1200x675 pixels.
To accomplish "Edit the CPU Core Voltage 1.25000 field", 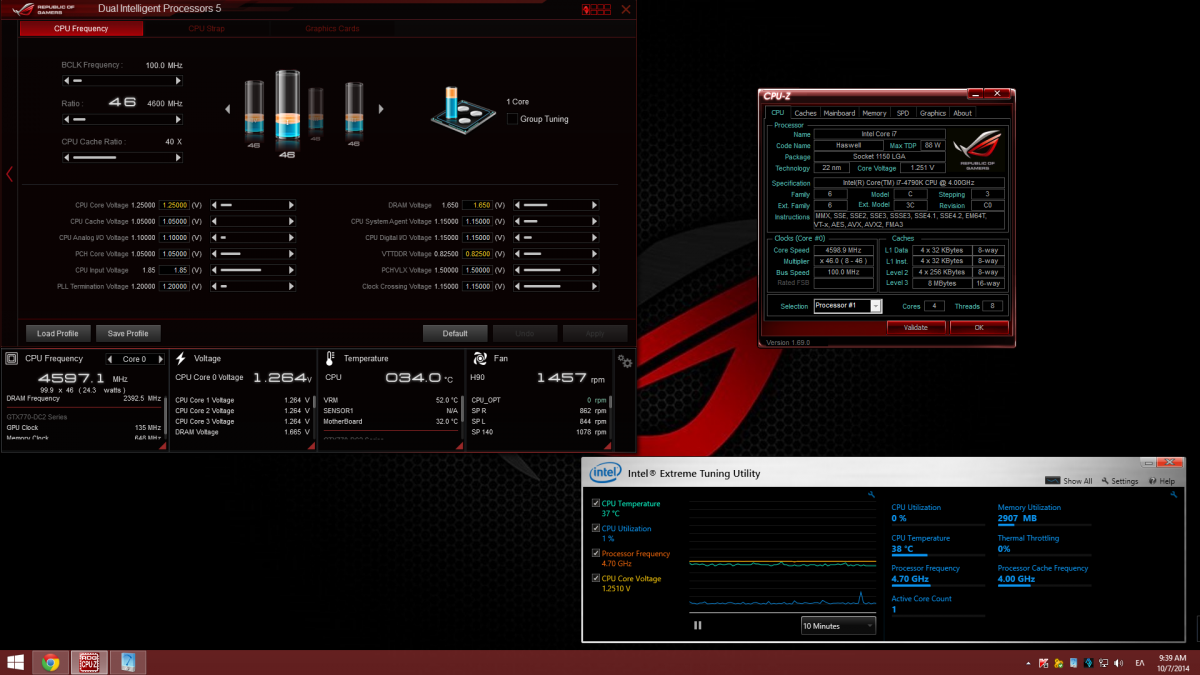I will [x=173, y=205].
